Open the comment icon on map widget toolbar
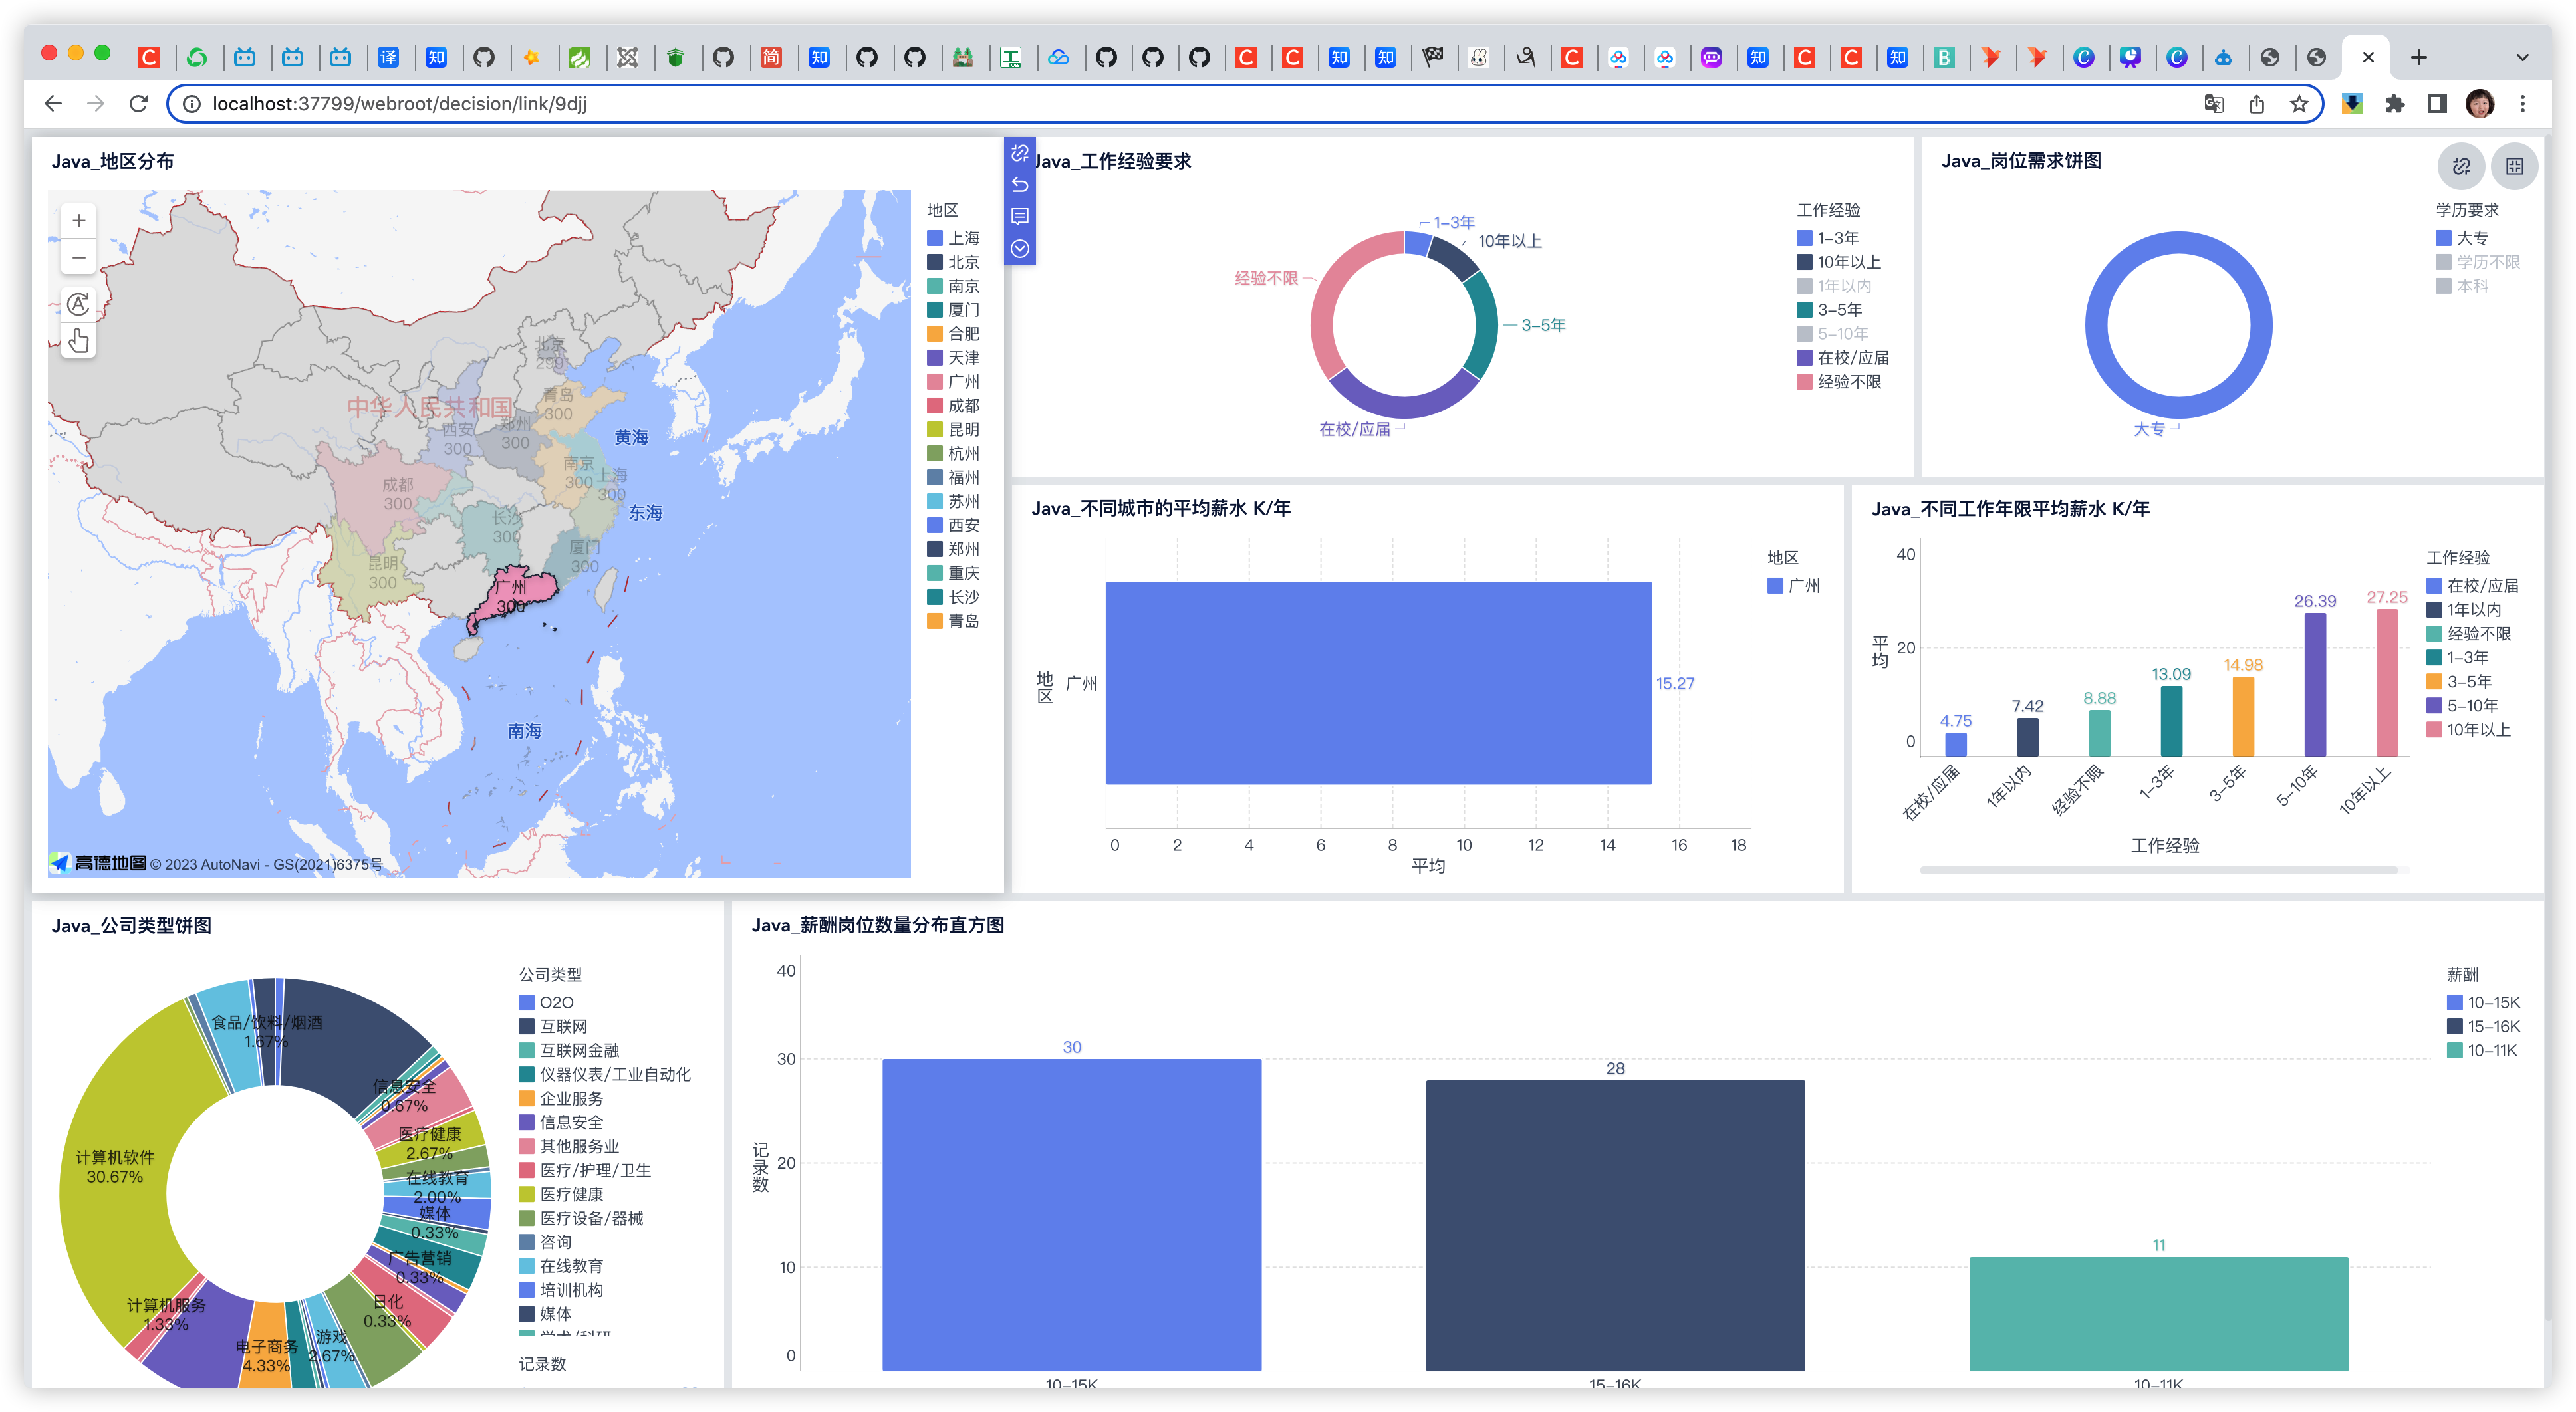The width and height of the screenshot is (2576, 1412). click(1019, 217)
